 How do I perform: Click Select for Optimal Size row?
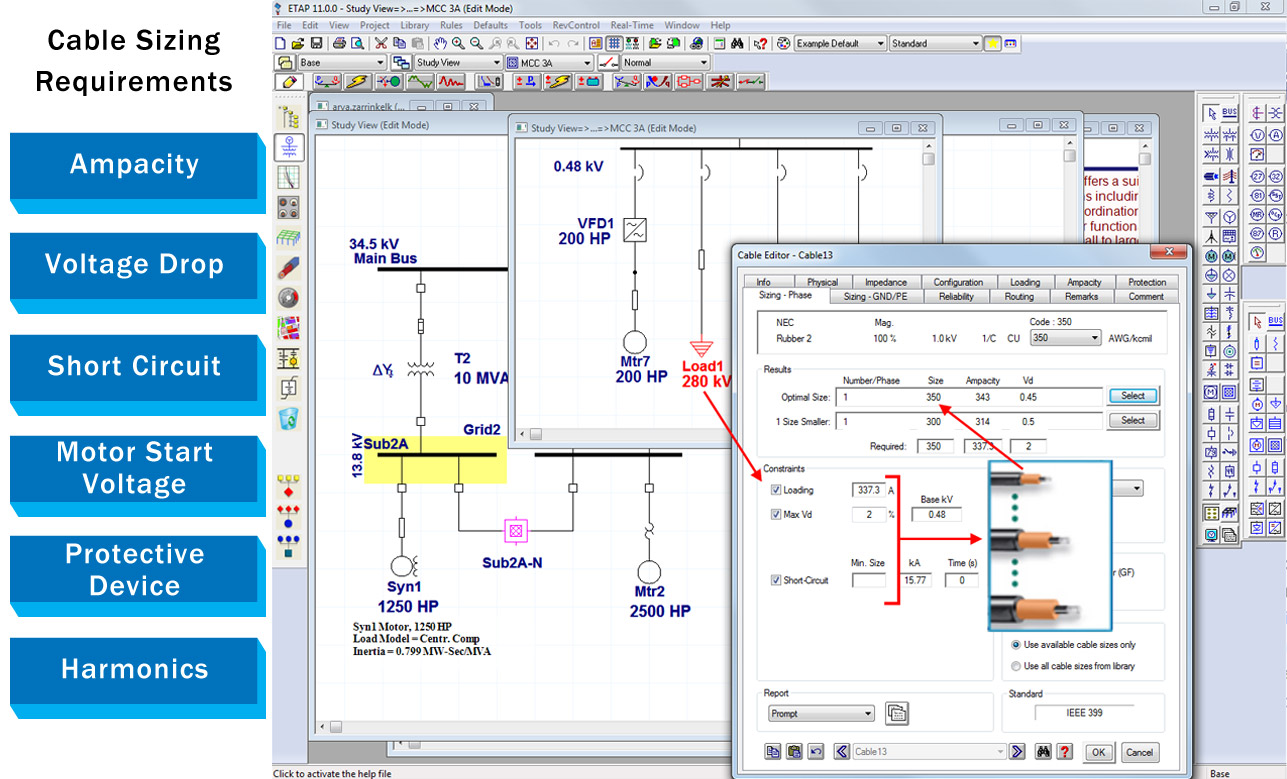click(x=1133, y=396)
